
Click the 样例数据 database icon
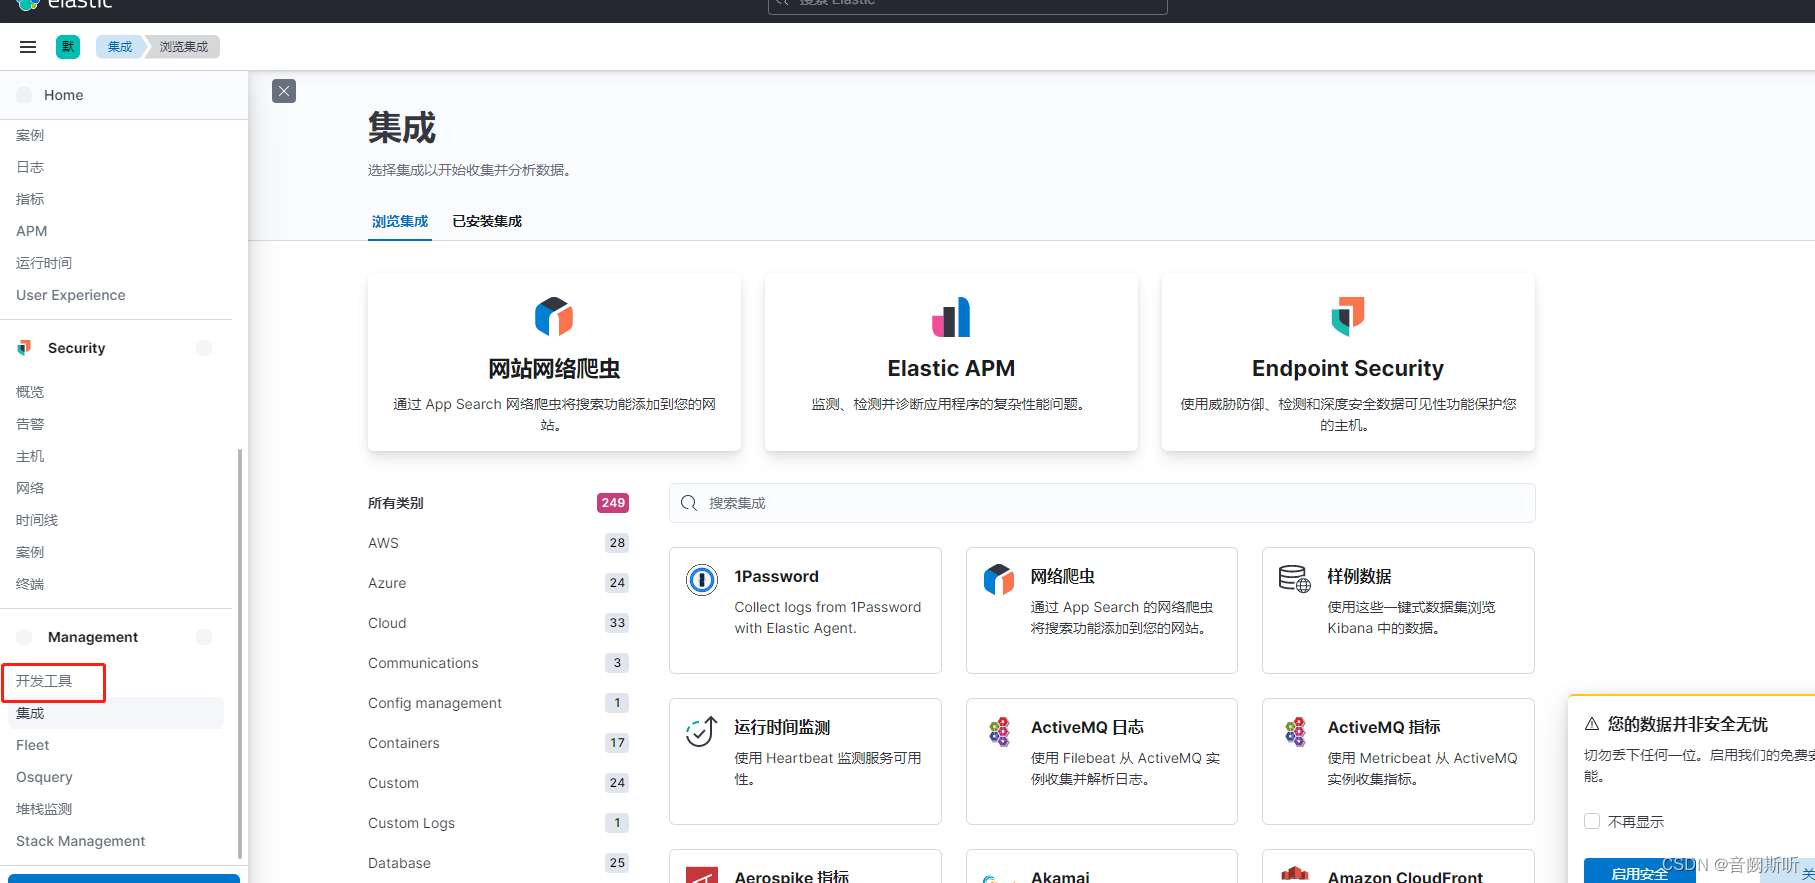1295,579
